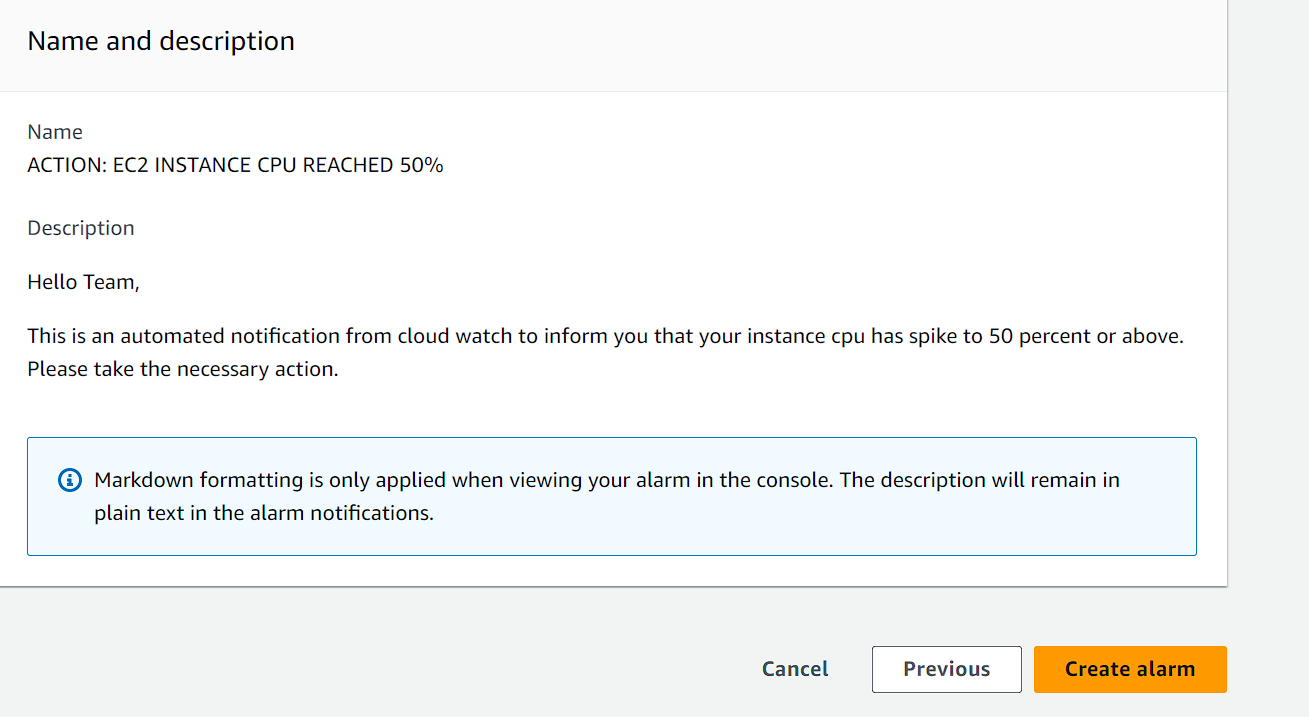Select the alarm name text 'ACTION: EC2 INSTANCE CPU REACHED 50%'
The height and width of the screenshot is (717, 1309).
(235, 165)
